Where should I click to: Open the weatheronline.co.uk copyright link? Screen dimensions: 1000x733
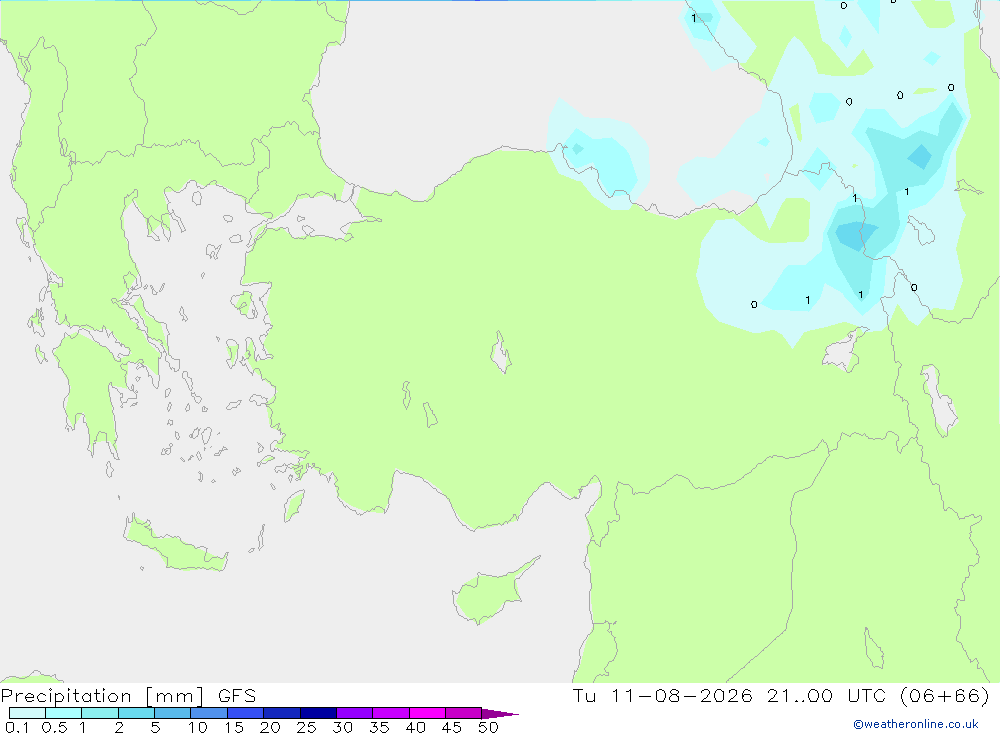pos(916,724)
